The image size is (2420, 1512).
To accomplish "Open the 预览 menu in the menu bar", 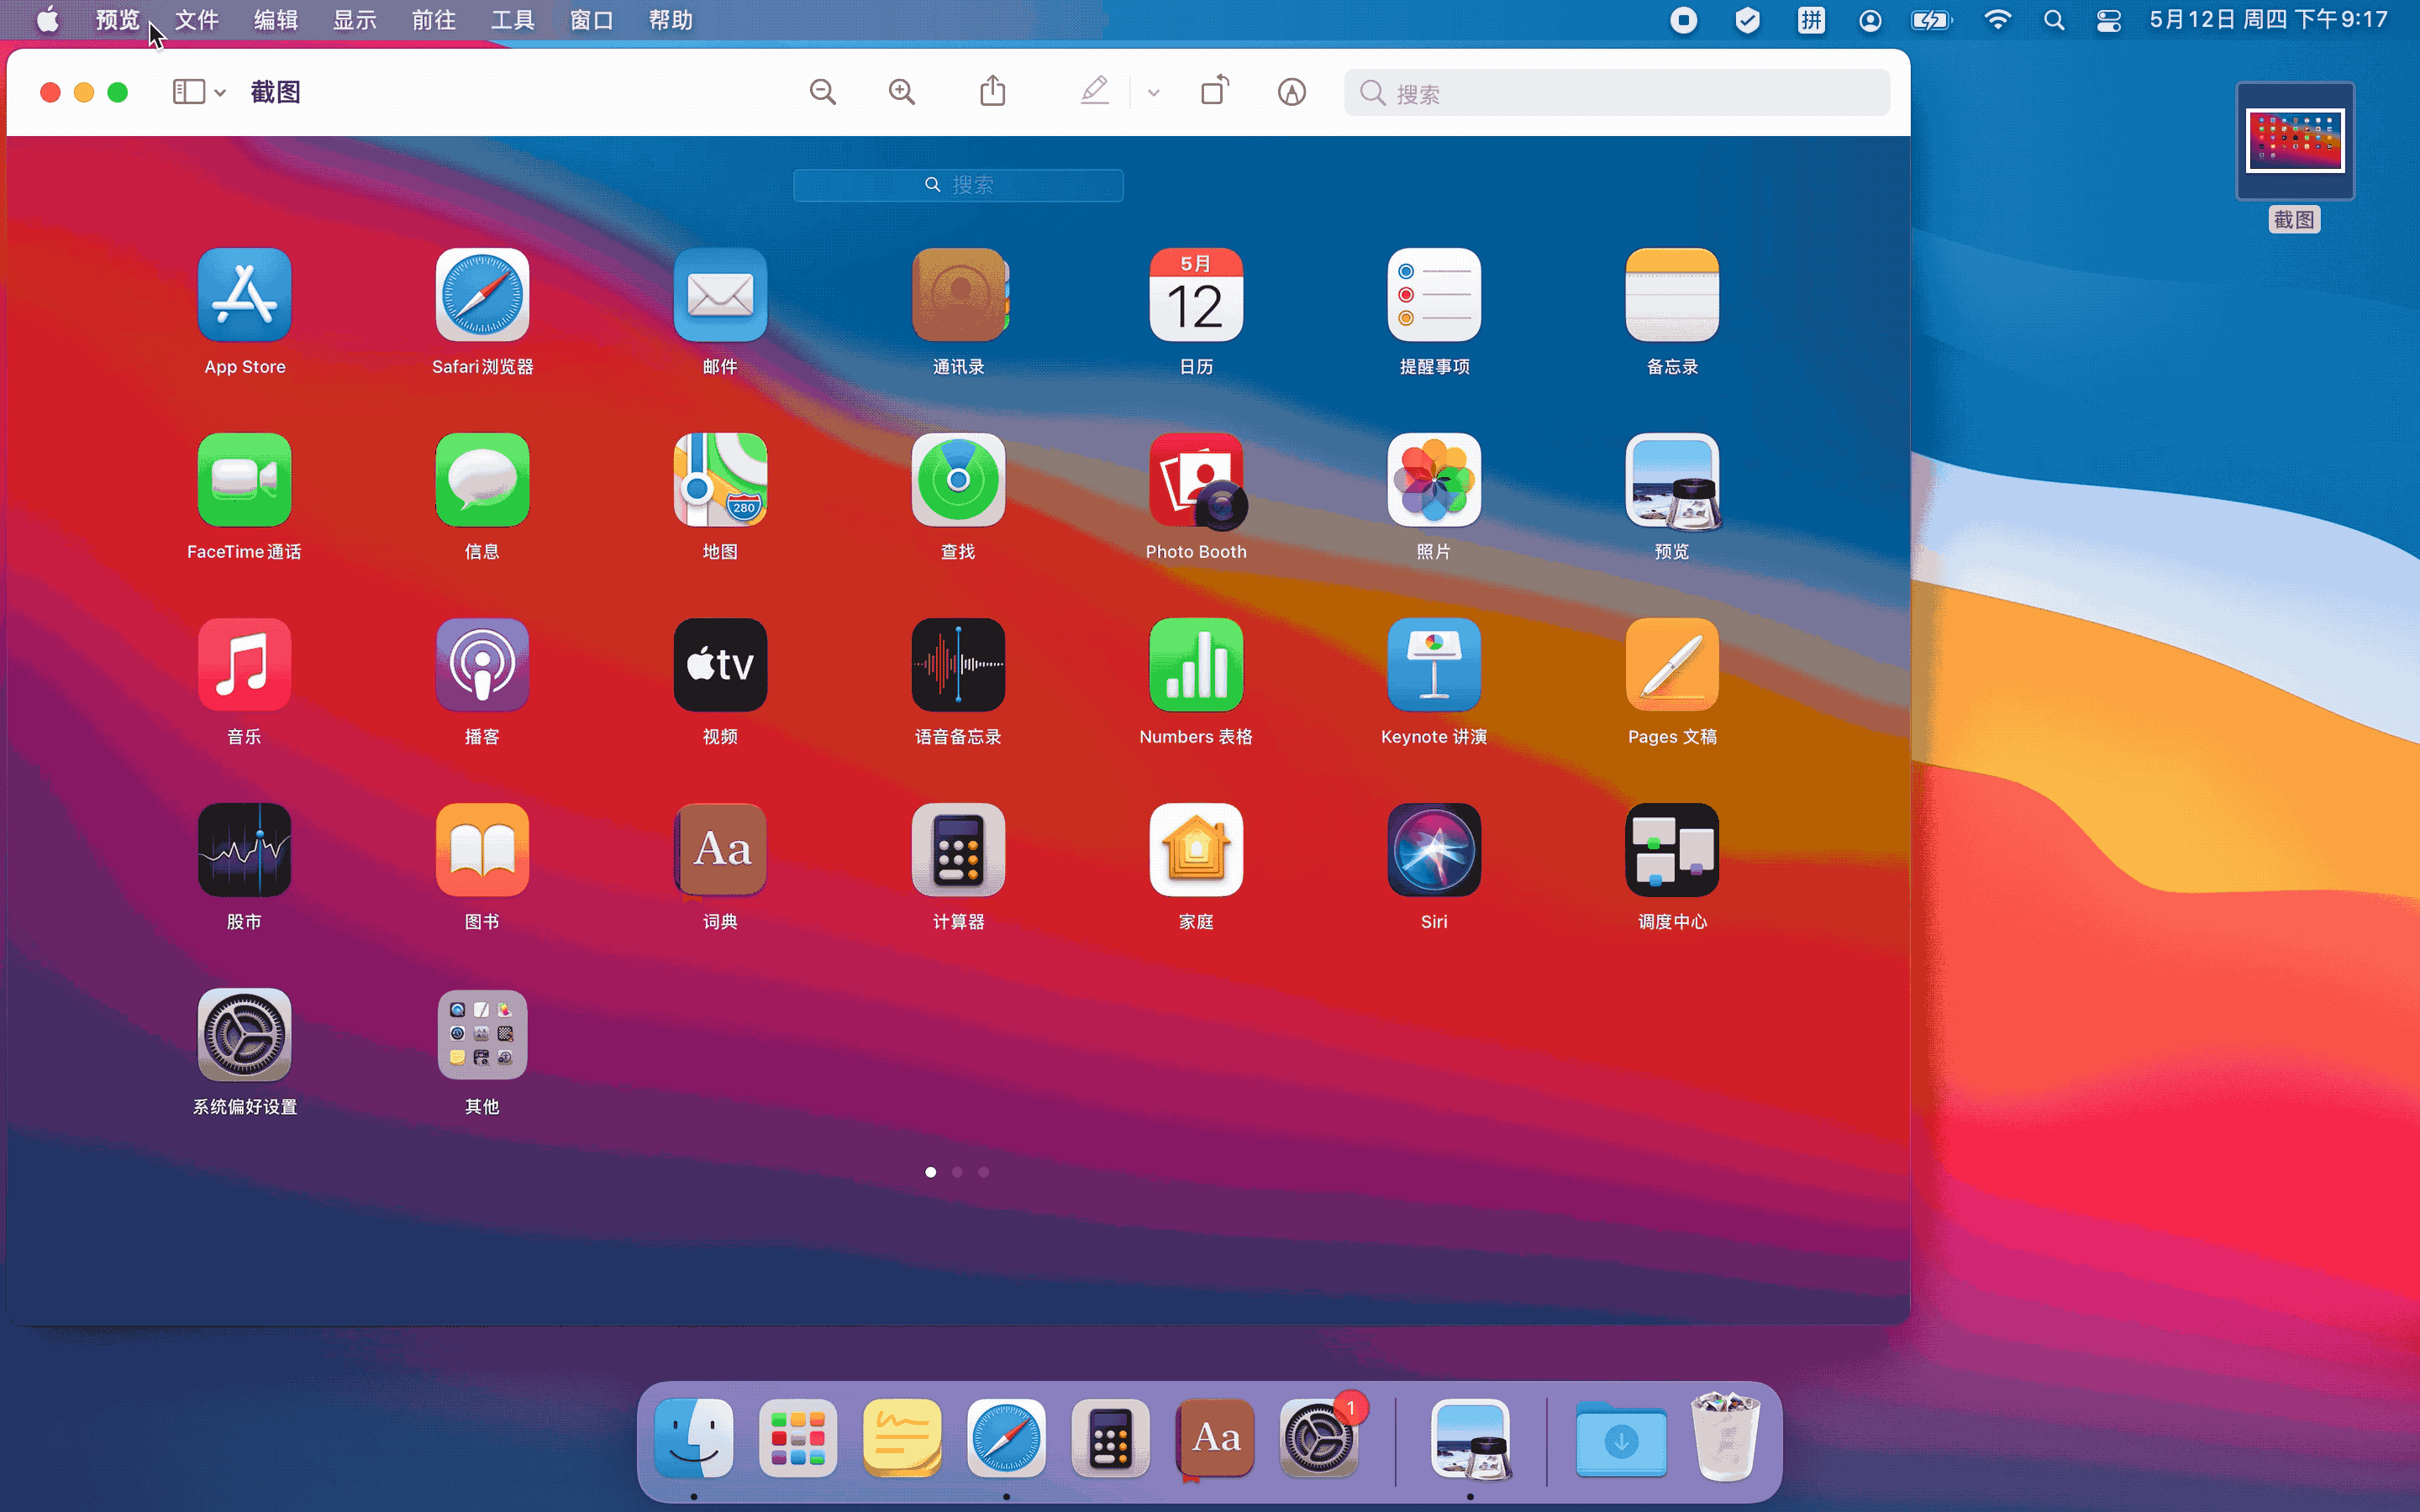I will coord(117,20).
